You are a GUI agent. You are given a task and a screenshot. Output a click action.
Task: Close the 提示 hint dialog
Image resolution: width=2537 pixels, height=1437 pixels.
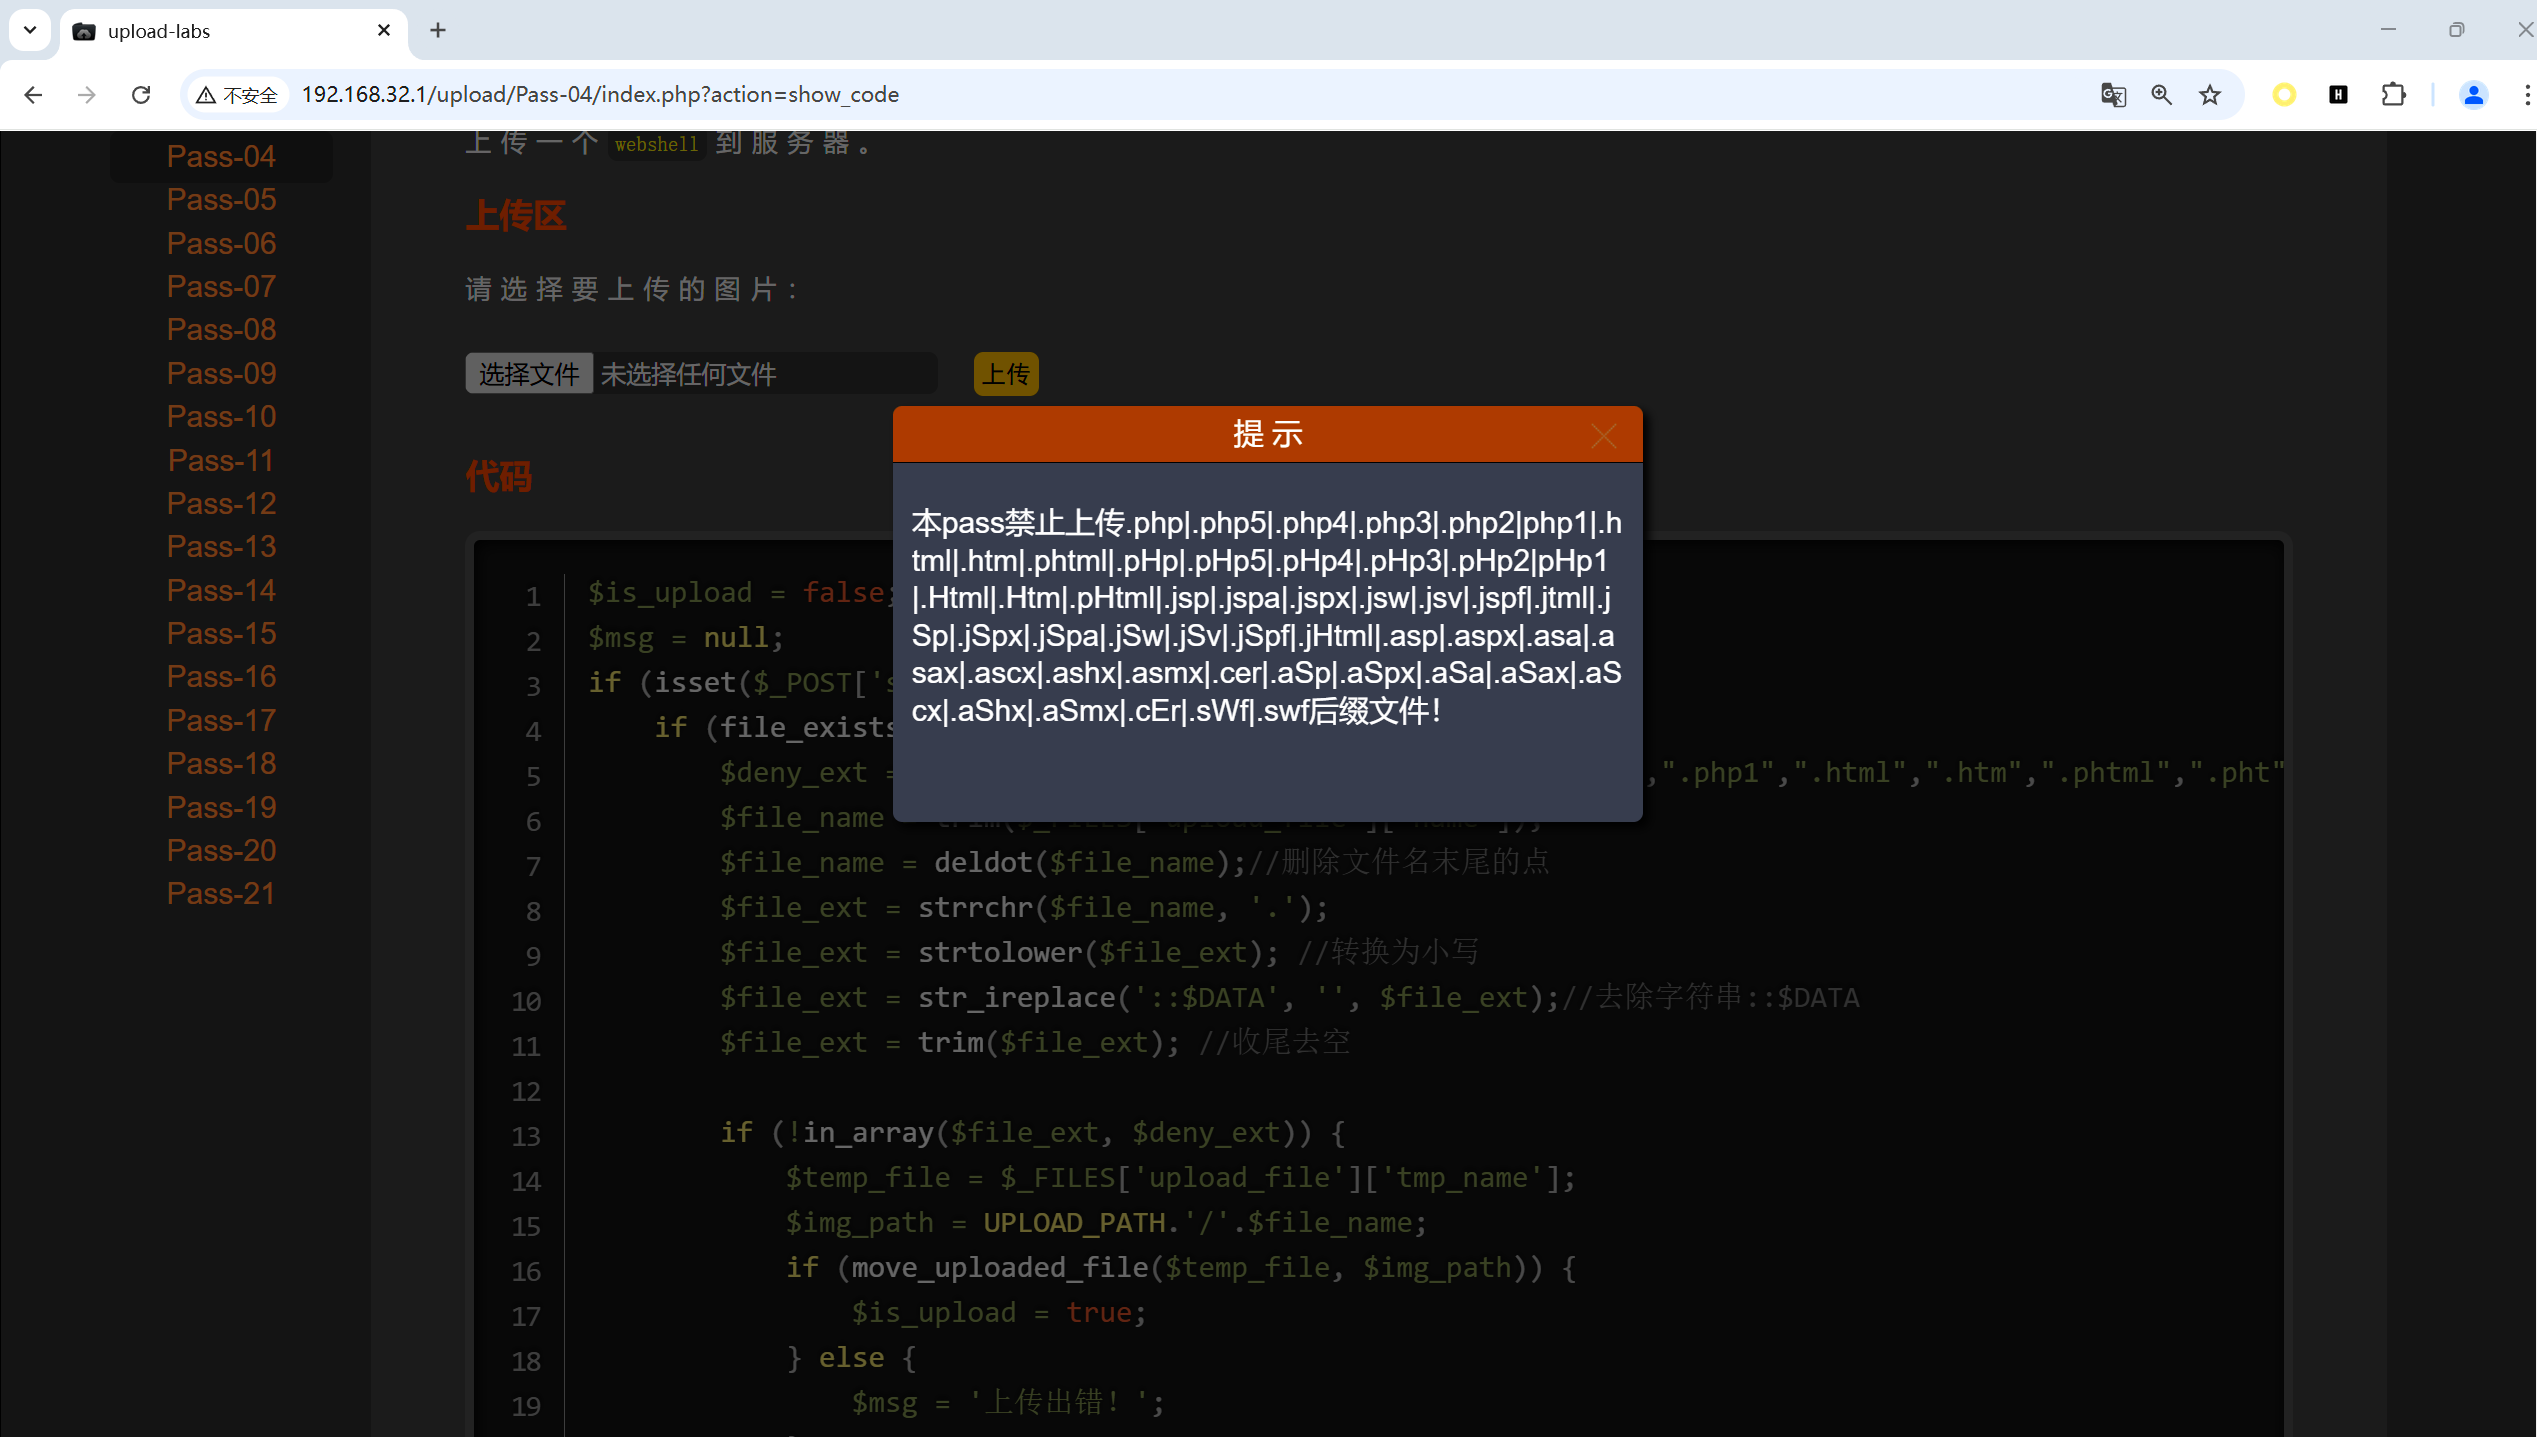coord(1603,436)
